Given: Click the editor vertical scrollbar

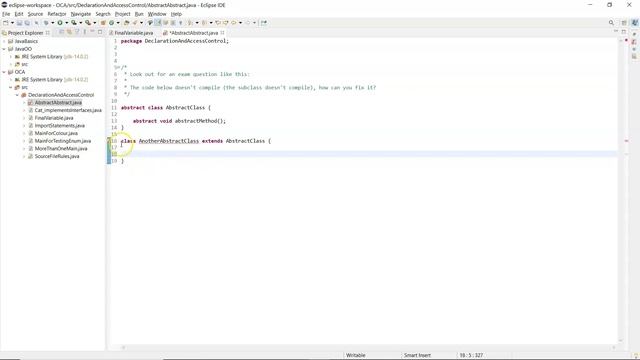Looking at the screenshot, I should click(620, 190).
